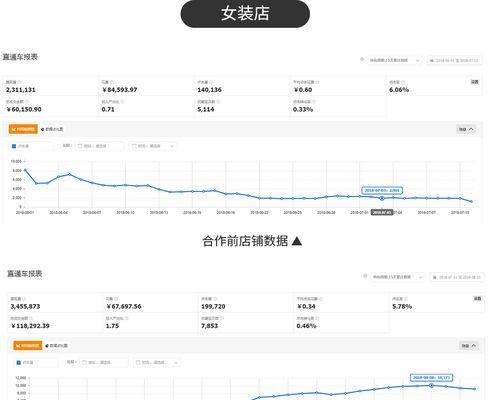Image resolution: width=490 pixels, height=400 pixels.
Task: Click the help icon above ¥0.60
Action: point(317,82)
